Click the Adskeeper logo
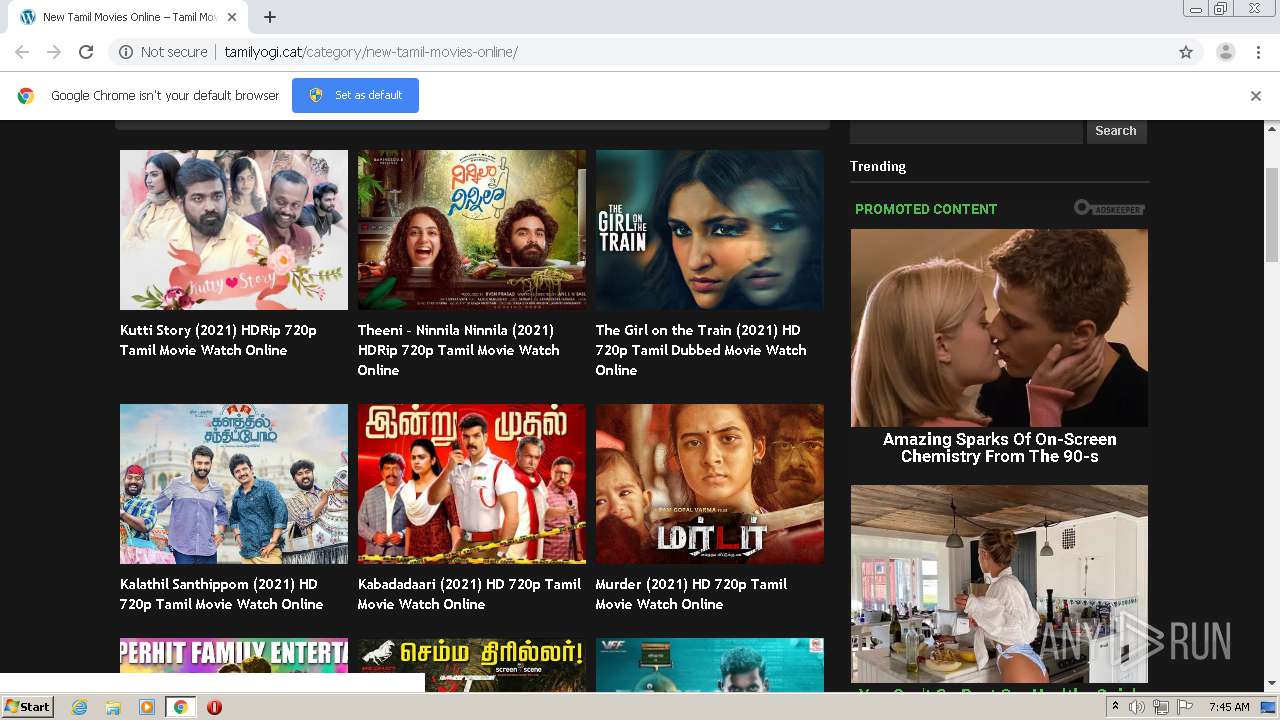This screenshot has height=720, width=1280. click(x=1109, y=208)
